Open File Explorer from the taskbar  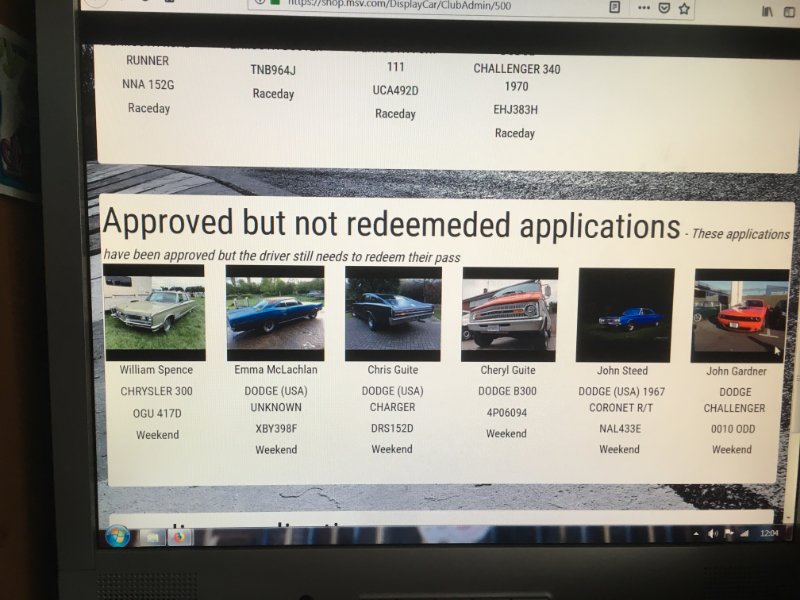tap(152, 536)
